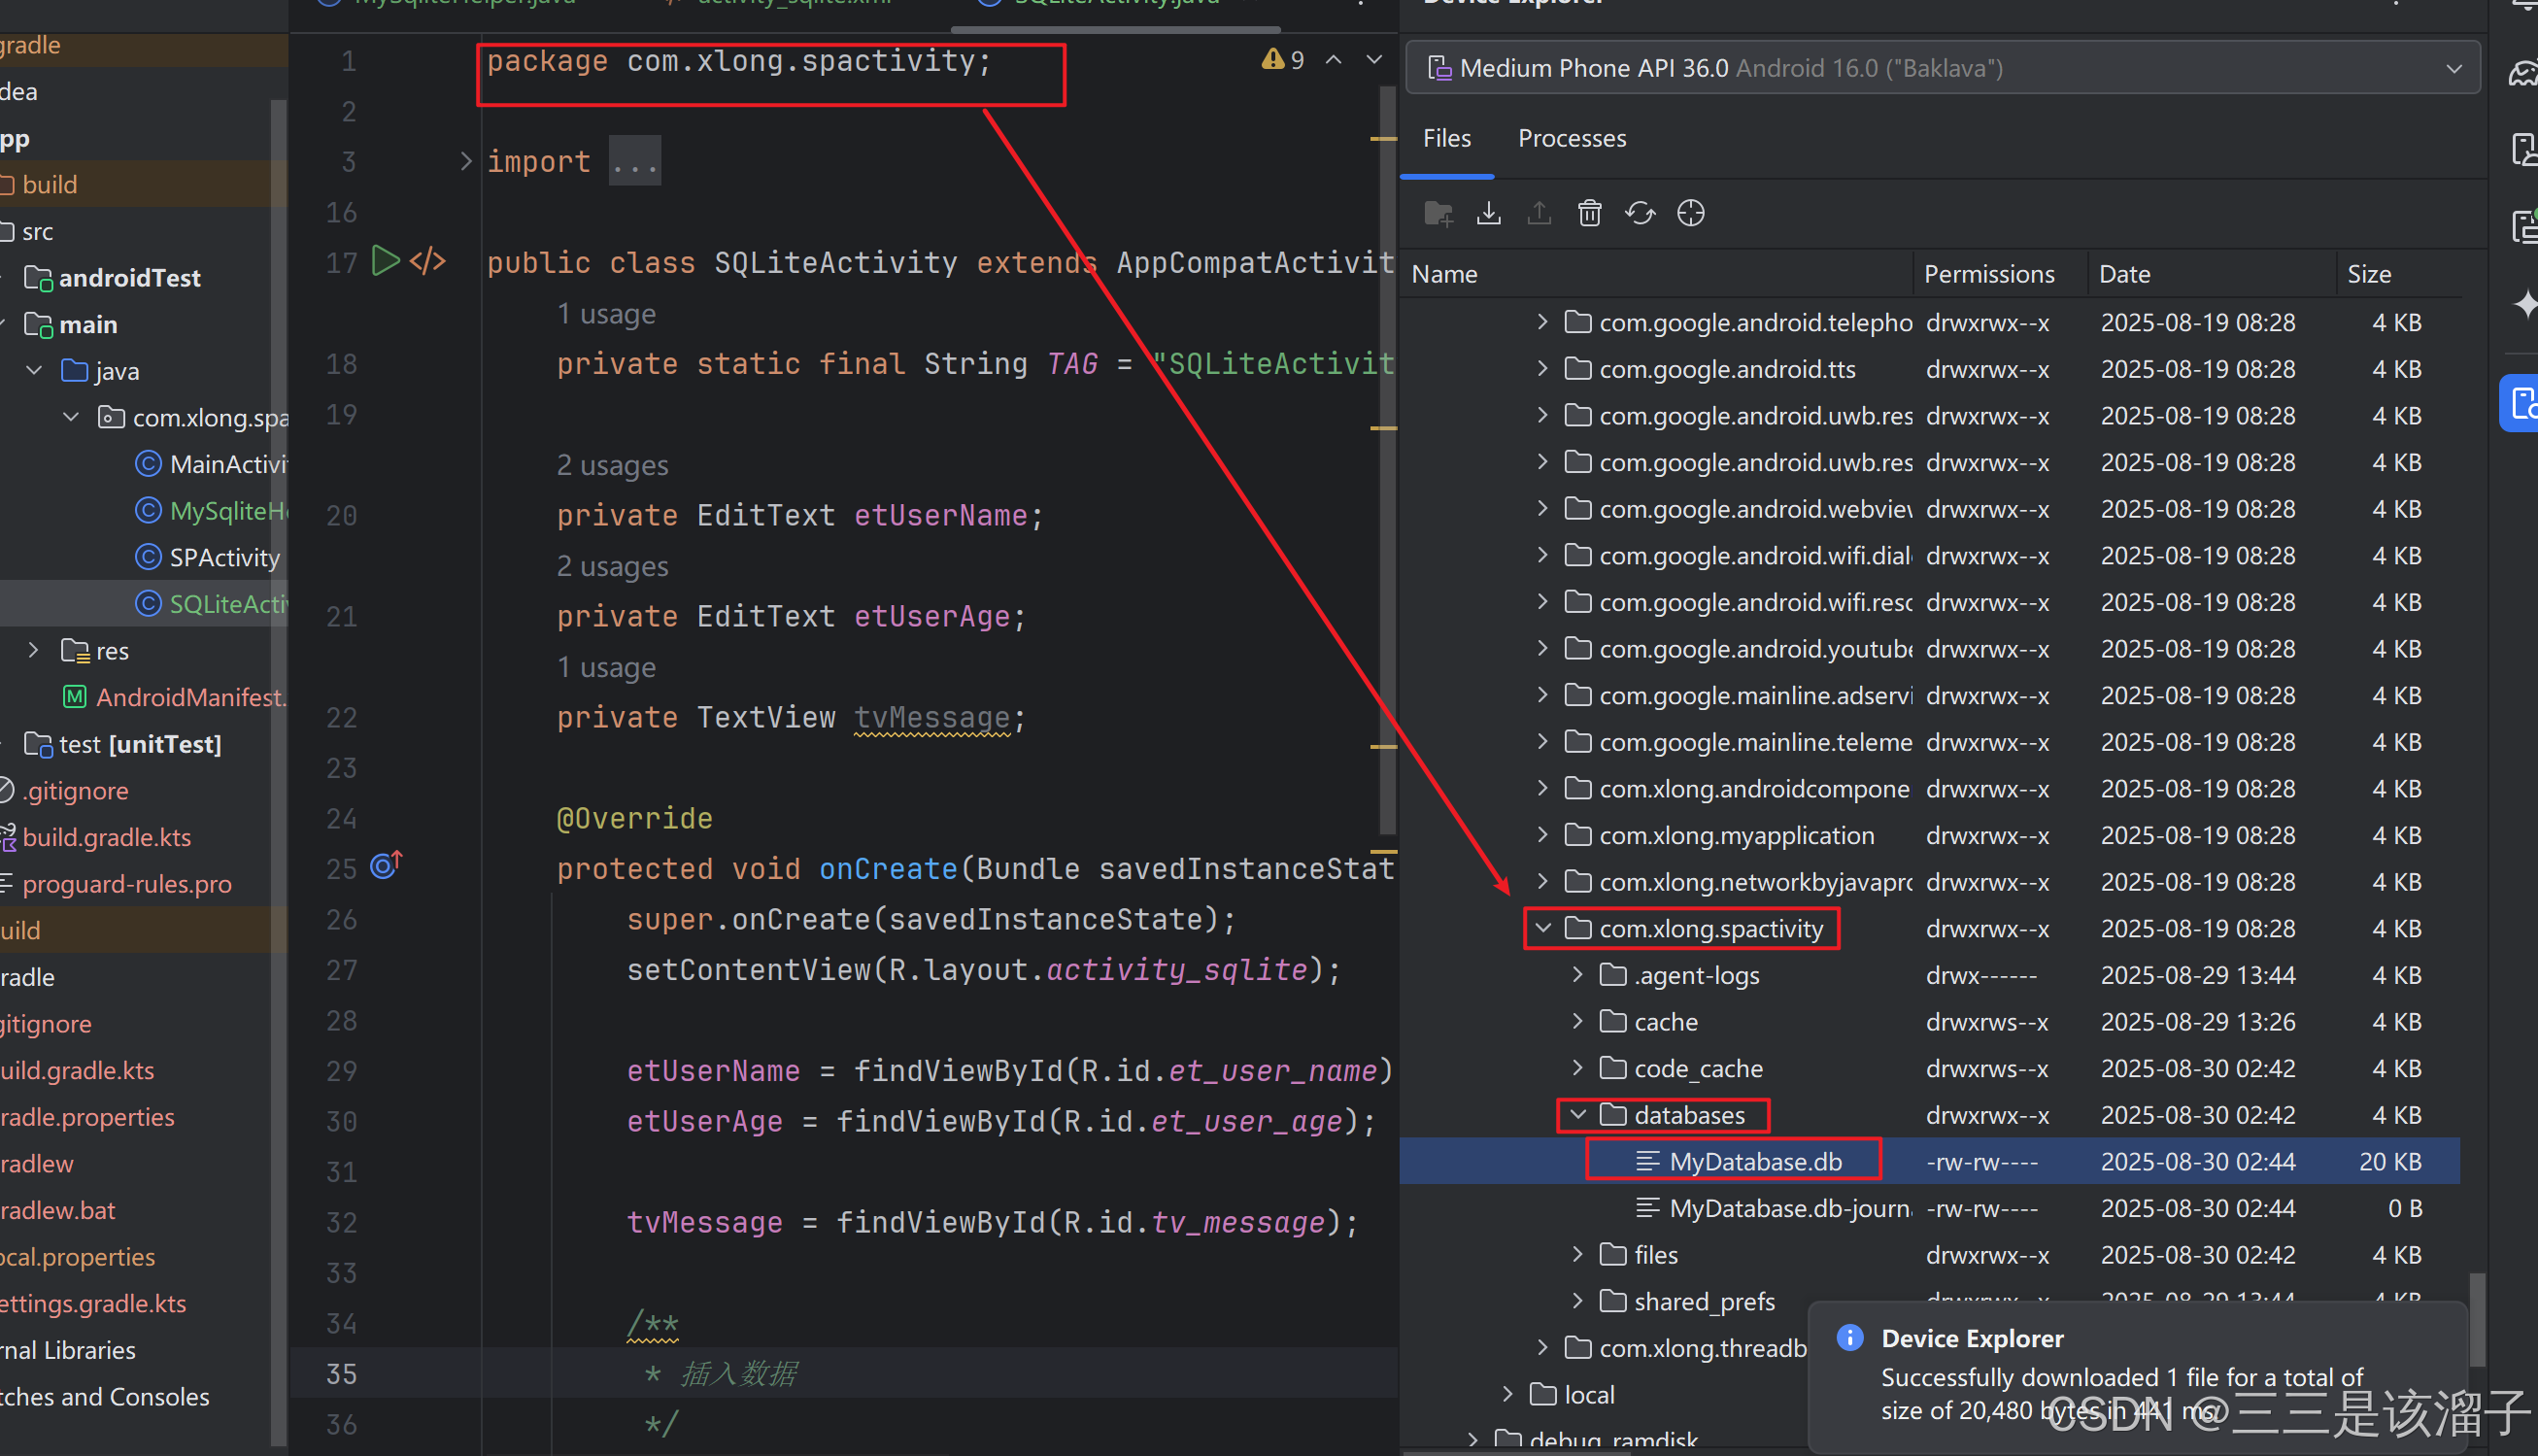Select the test [unitTest] folder
Viewport: 2538px width, 1456px height.
pyautogui.click(x=122, y=744)
